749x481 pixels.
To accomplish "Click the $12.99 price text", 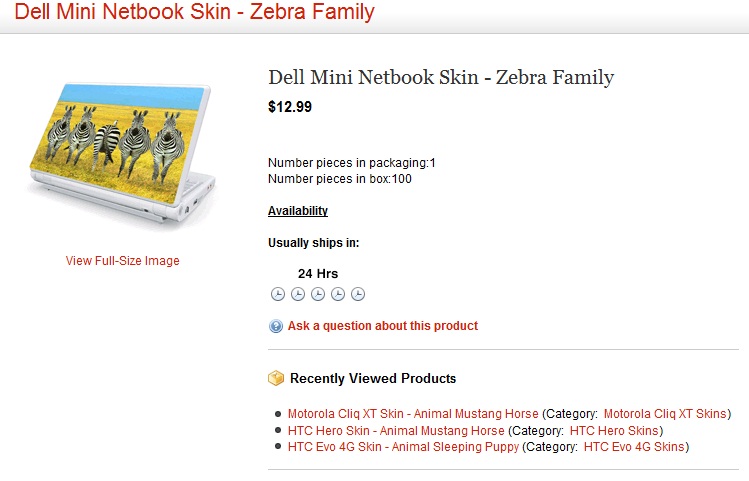I will (x=290, y=107).
